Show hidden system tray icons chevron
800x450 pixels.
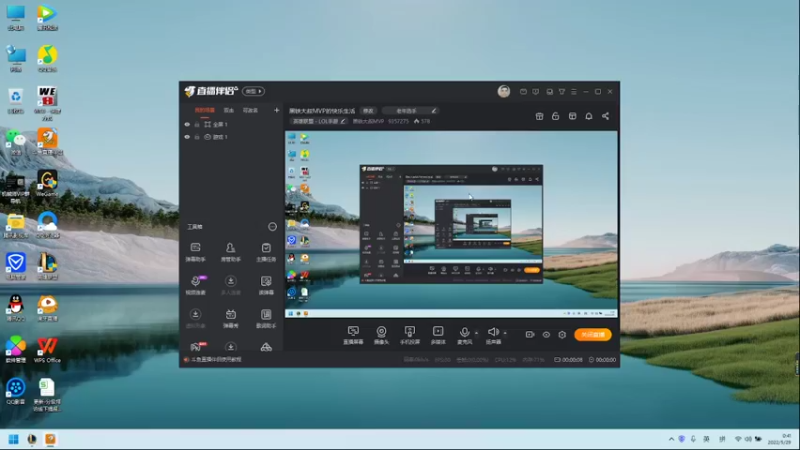click(x=671, y=439)
